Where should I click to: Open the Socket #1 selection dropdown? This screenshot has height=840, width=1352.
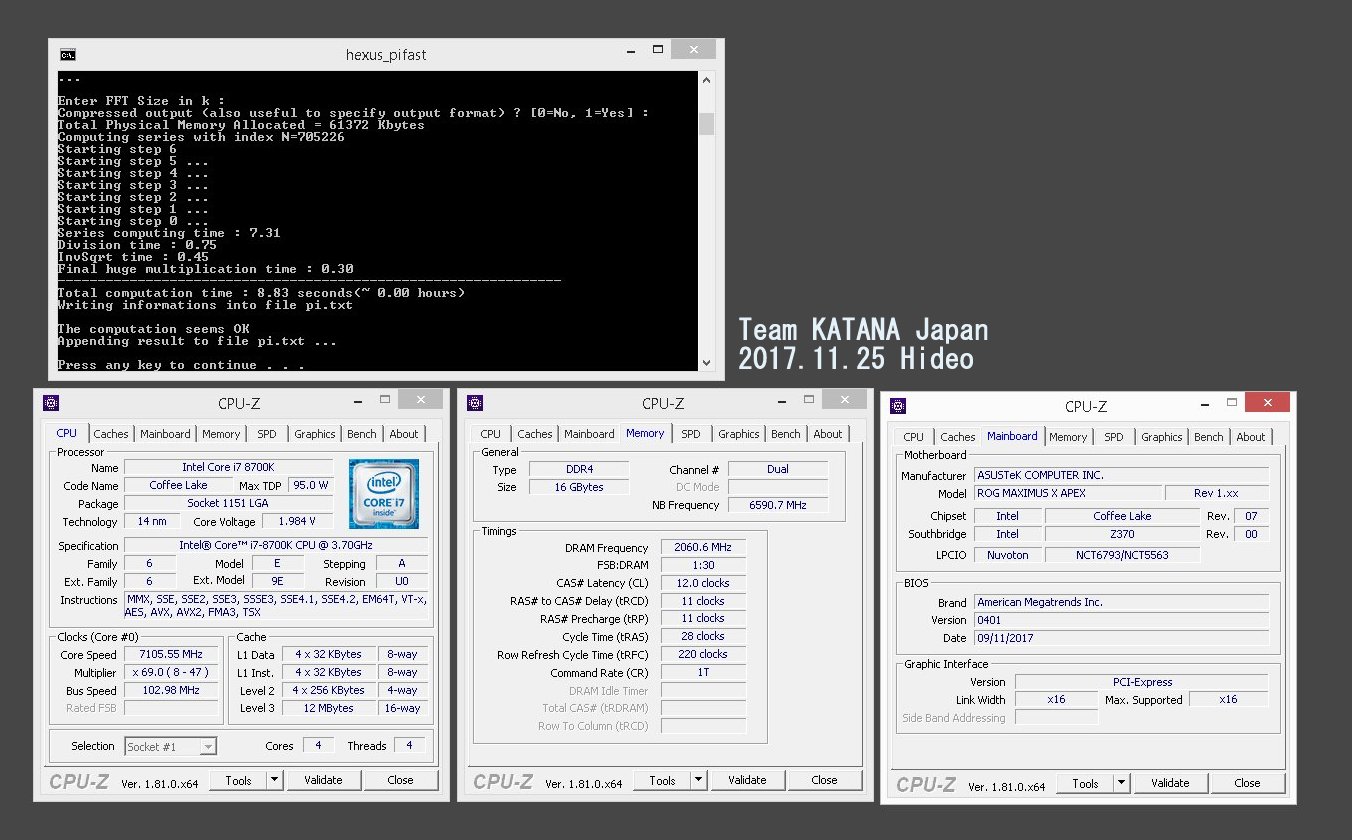pos(171,746)
